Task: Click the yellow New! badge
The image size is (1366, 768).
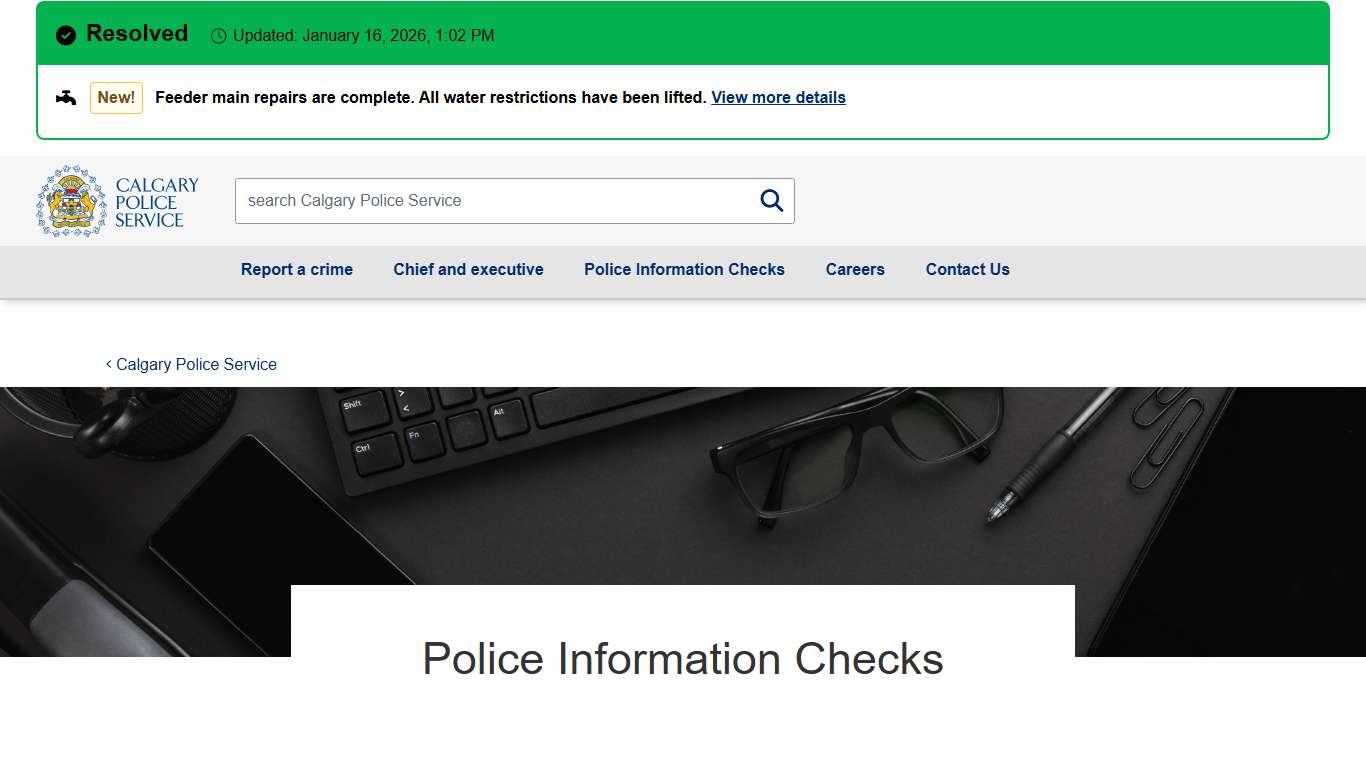Action: pos(116,97)
